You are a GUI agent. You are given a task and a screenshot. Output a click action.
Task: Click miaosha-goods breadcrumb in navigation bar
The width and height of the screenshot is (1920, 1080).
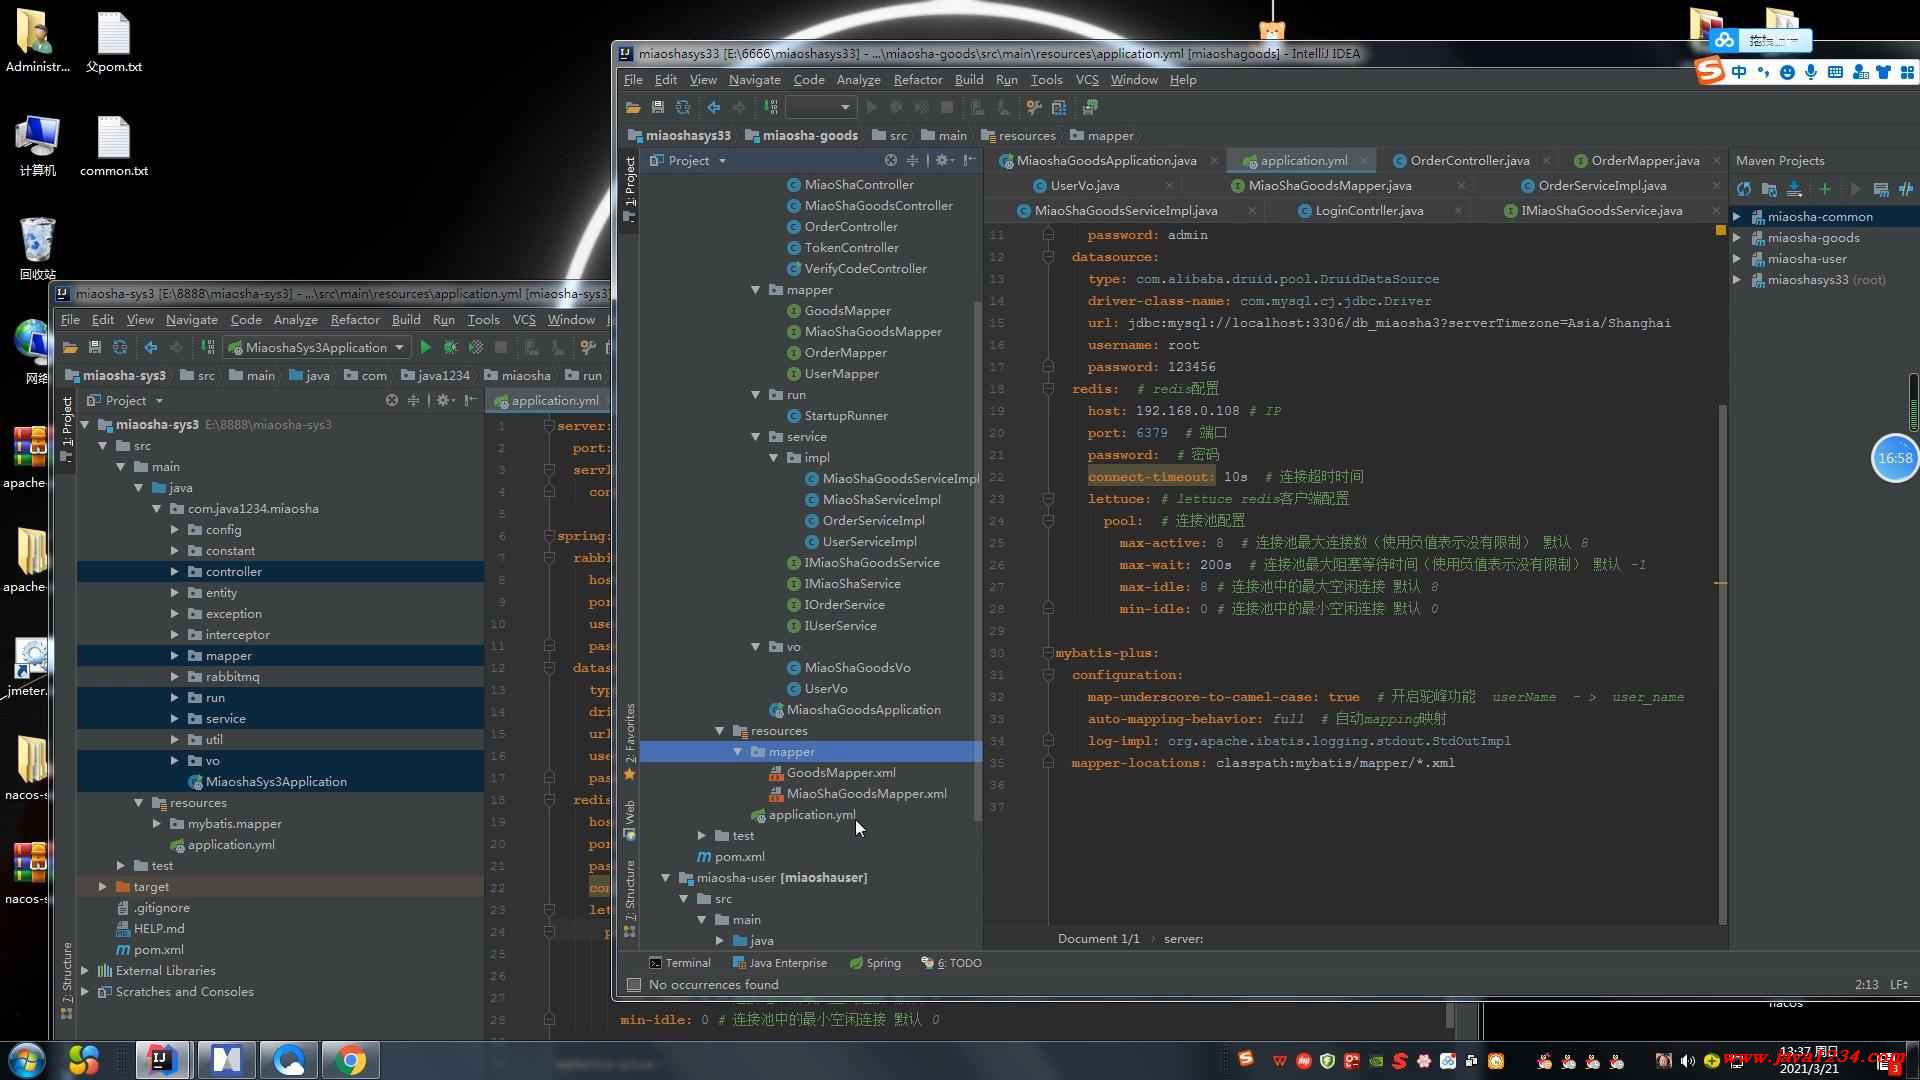[800, 136]
